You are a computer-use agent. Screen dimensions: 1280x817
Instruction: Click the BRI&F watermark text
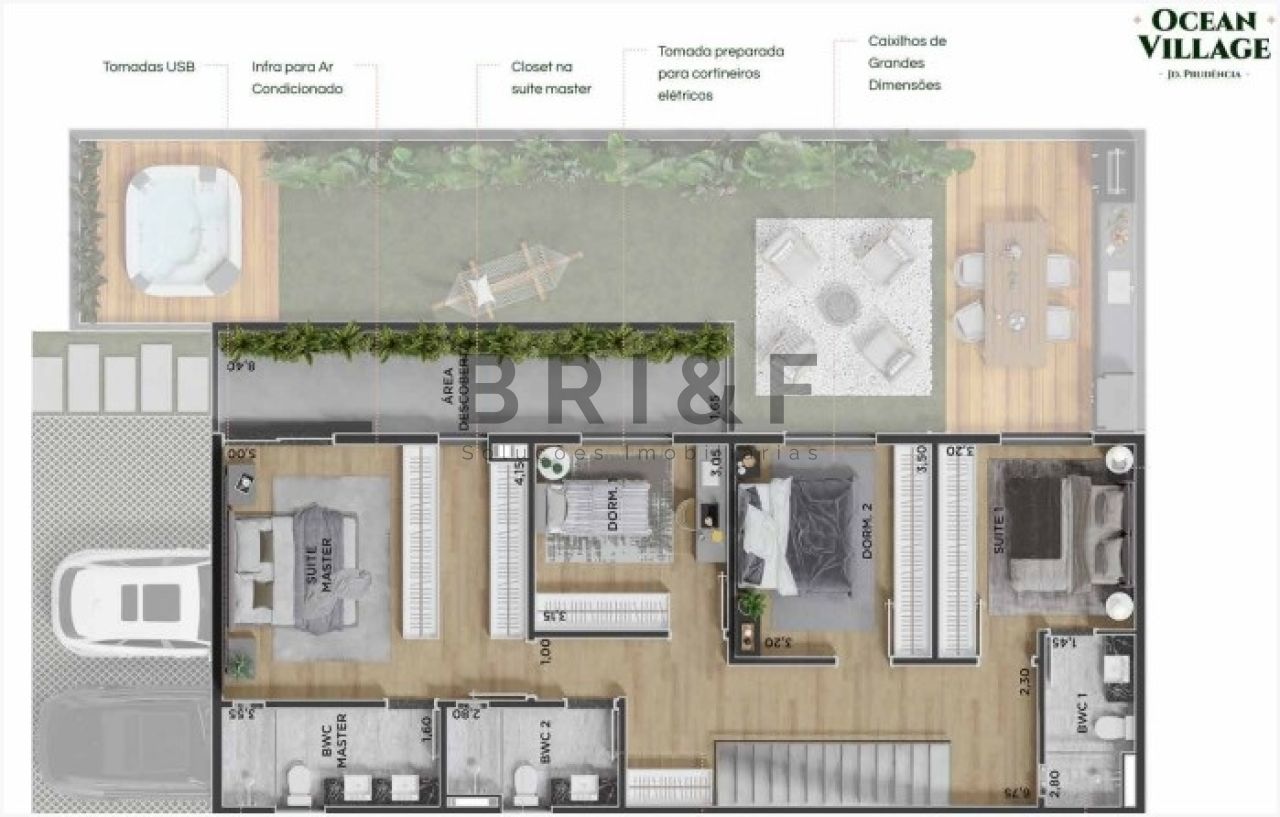(x=643, y=388)
